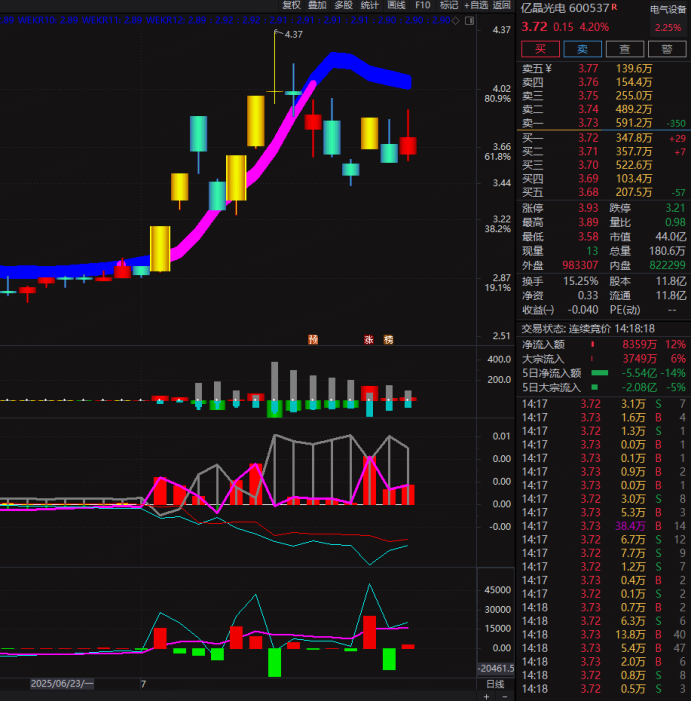
Task: Select the 画线 draw-line tool
Action: (x=396, y=5)
